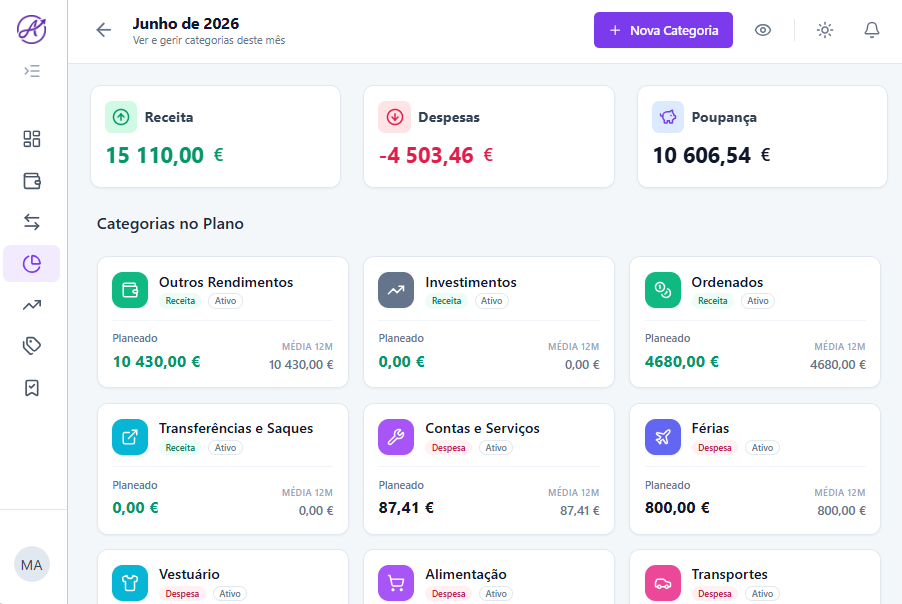
Task: View transactions via the transfer arrows icon
Action: pos(31,222)
